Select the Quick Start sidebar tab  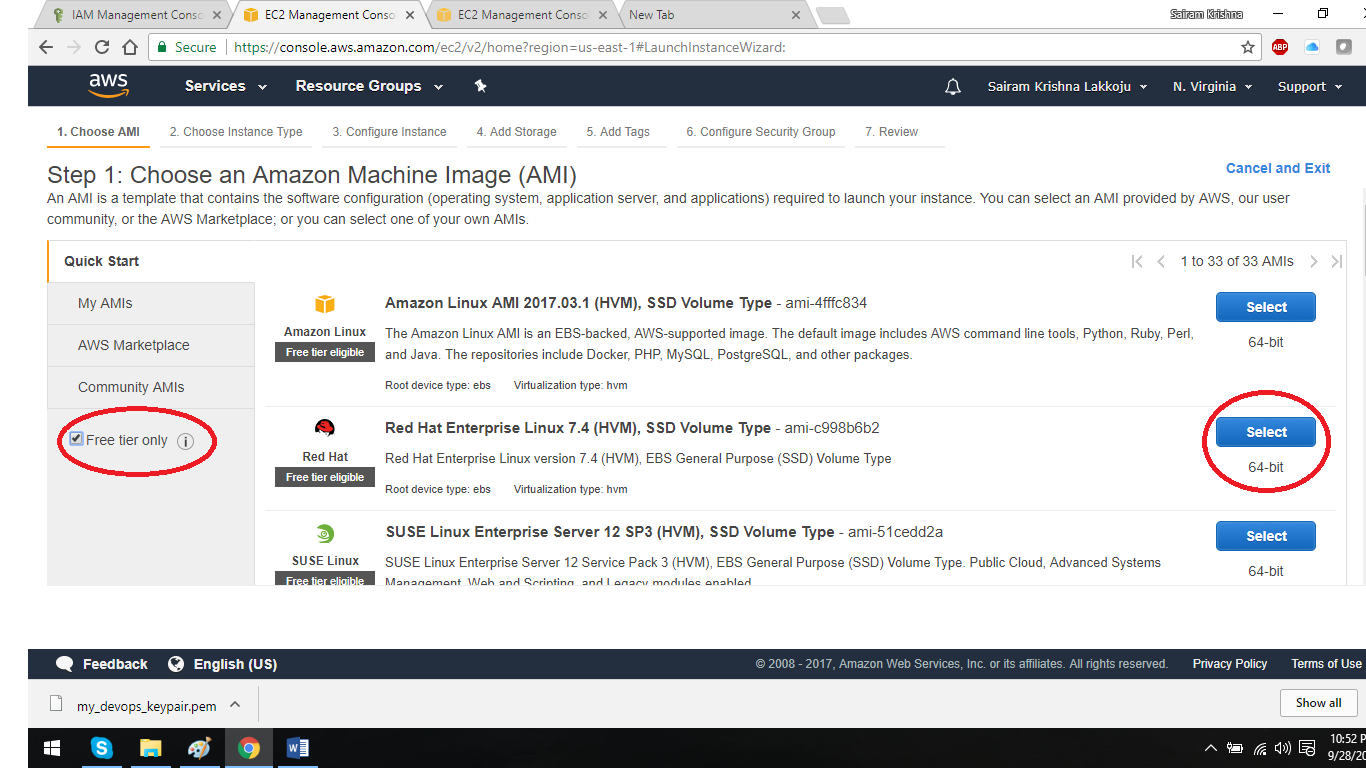(x=150, y=261)
